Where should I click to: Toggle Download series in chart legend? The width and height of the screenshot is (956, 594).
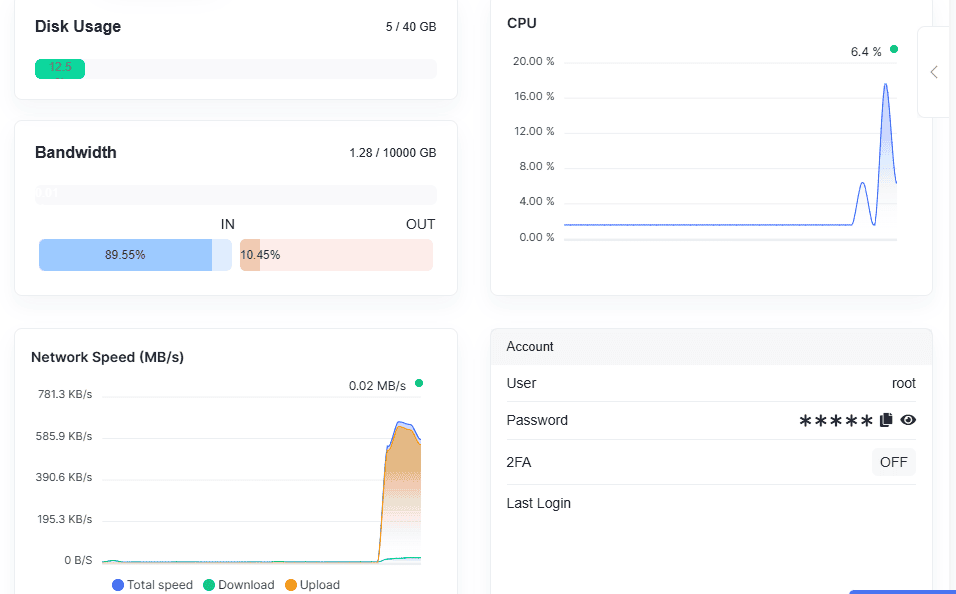(238, 584)
